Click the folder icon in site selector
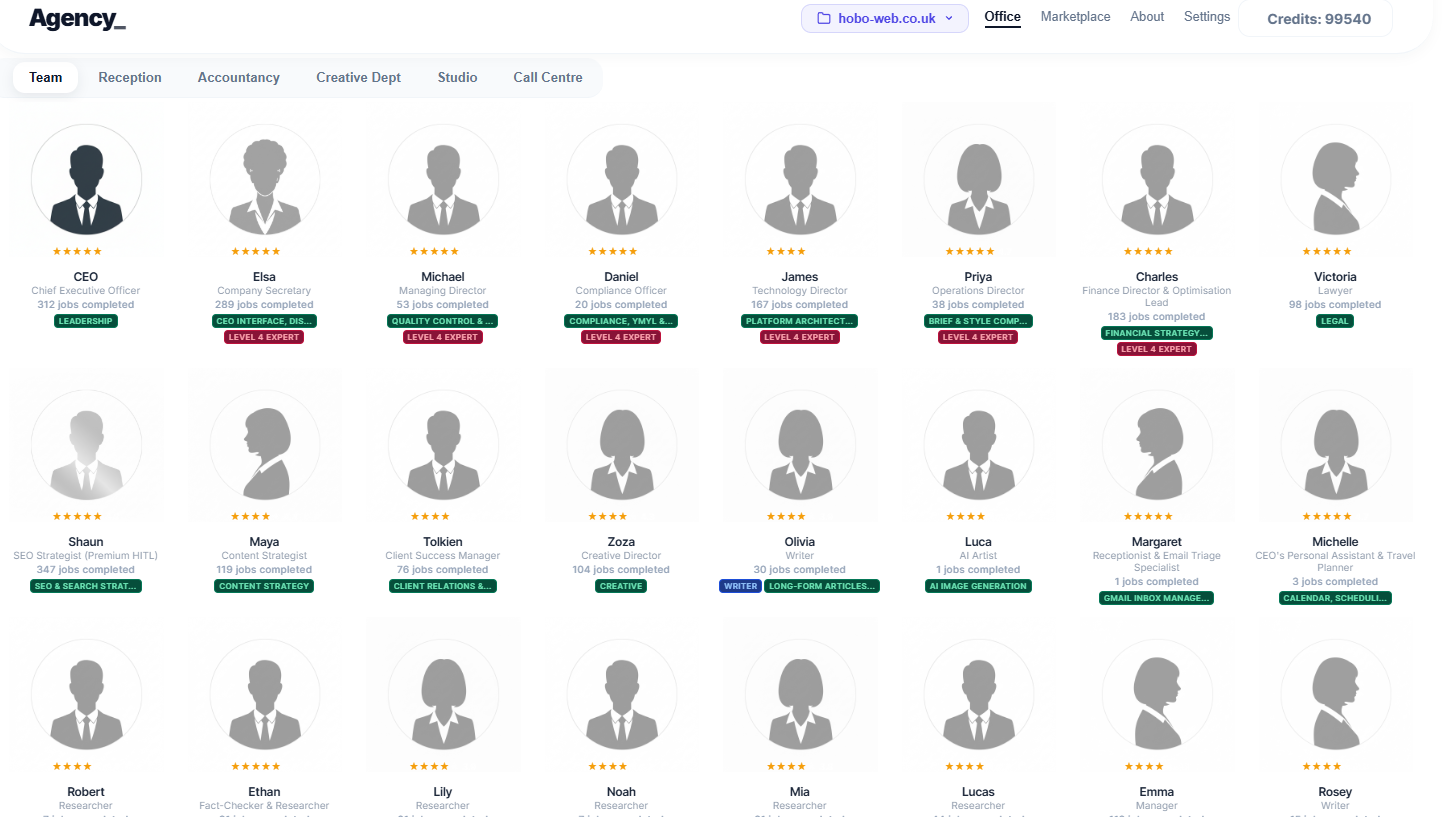The image size is (1444, 817). point(824,19)
